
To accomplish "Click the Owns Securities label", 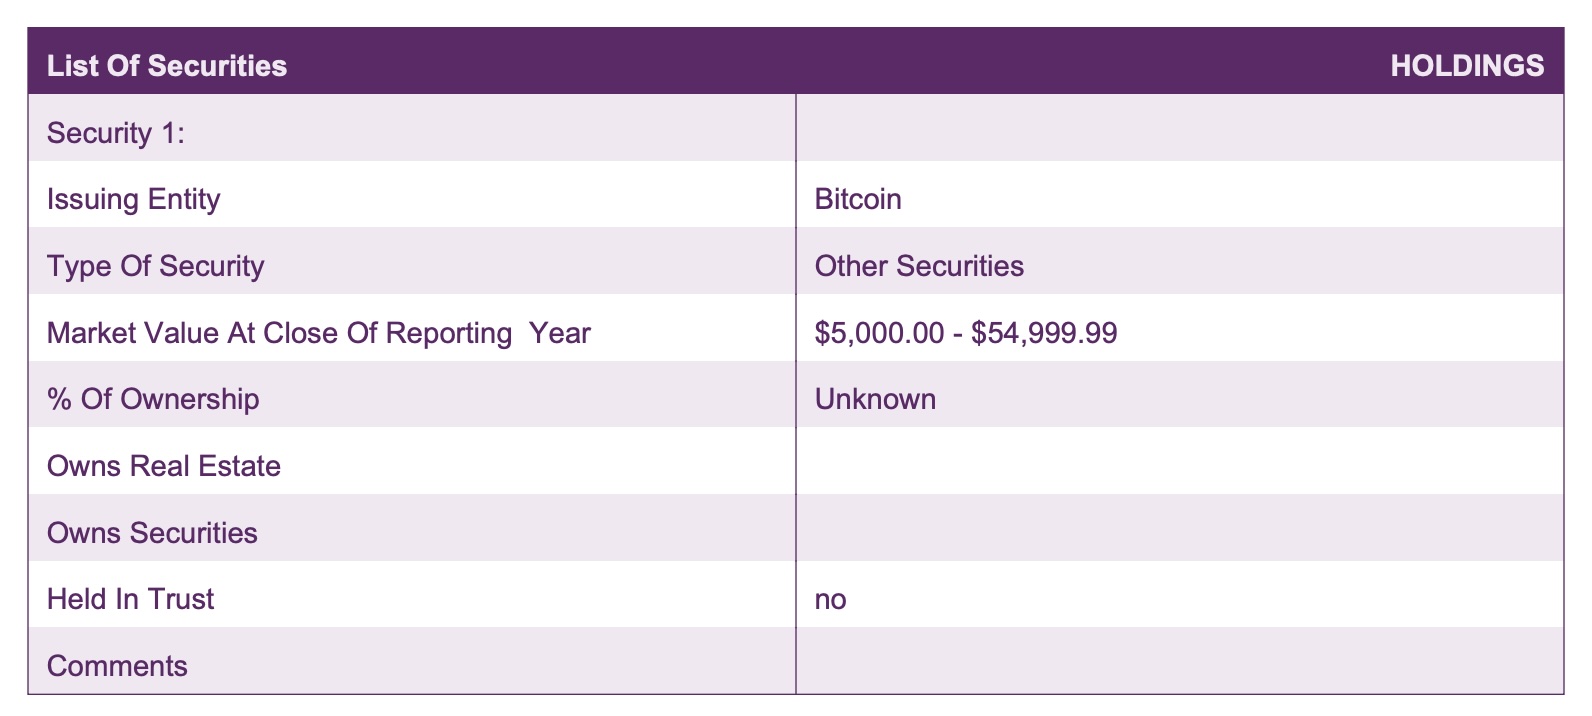I will coord(152,533).
